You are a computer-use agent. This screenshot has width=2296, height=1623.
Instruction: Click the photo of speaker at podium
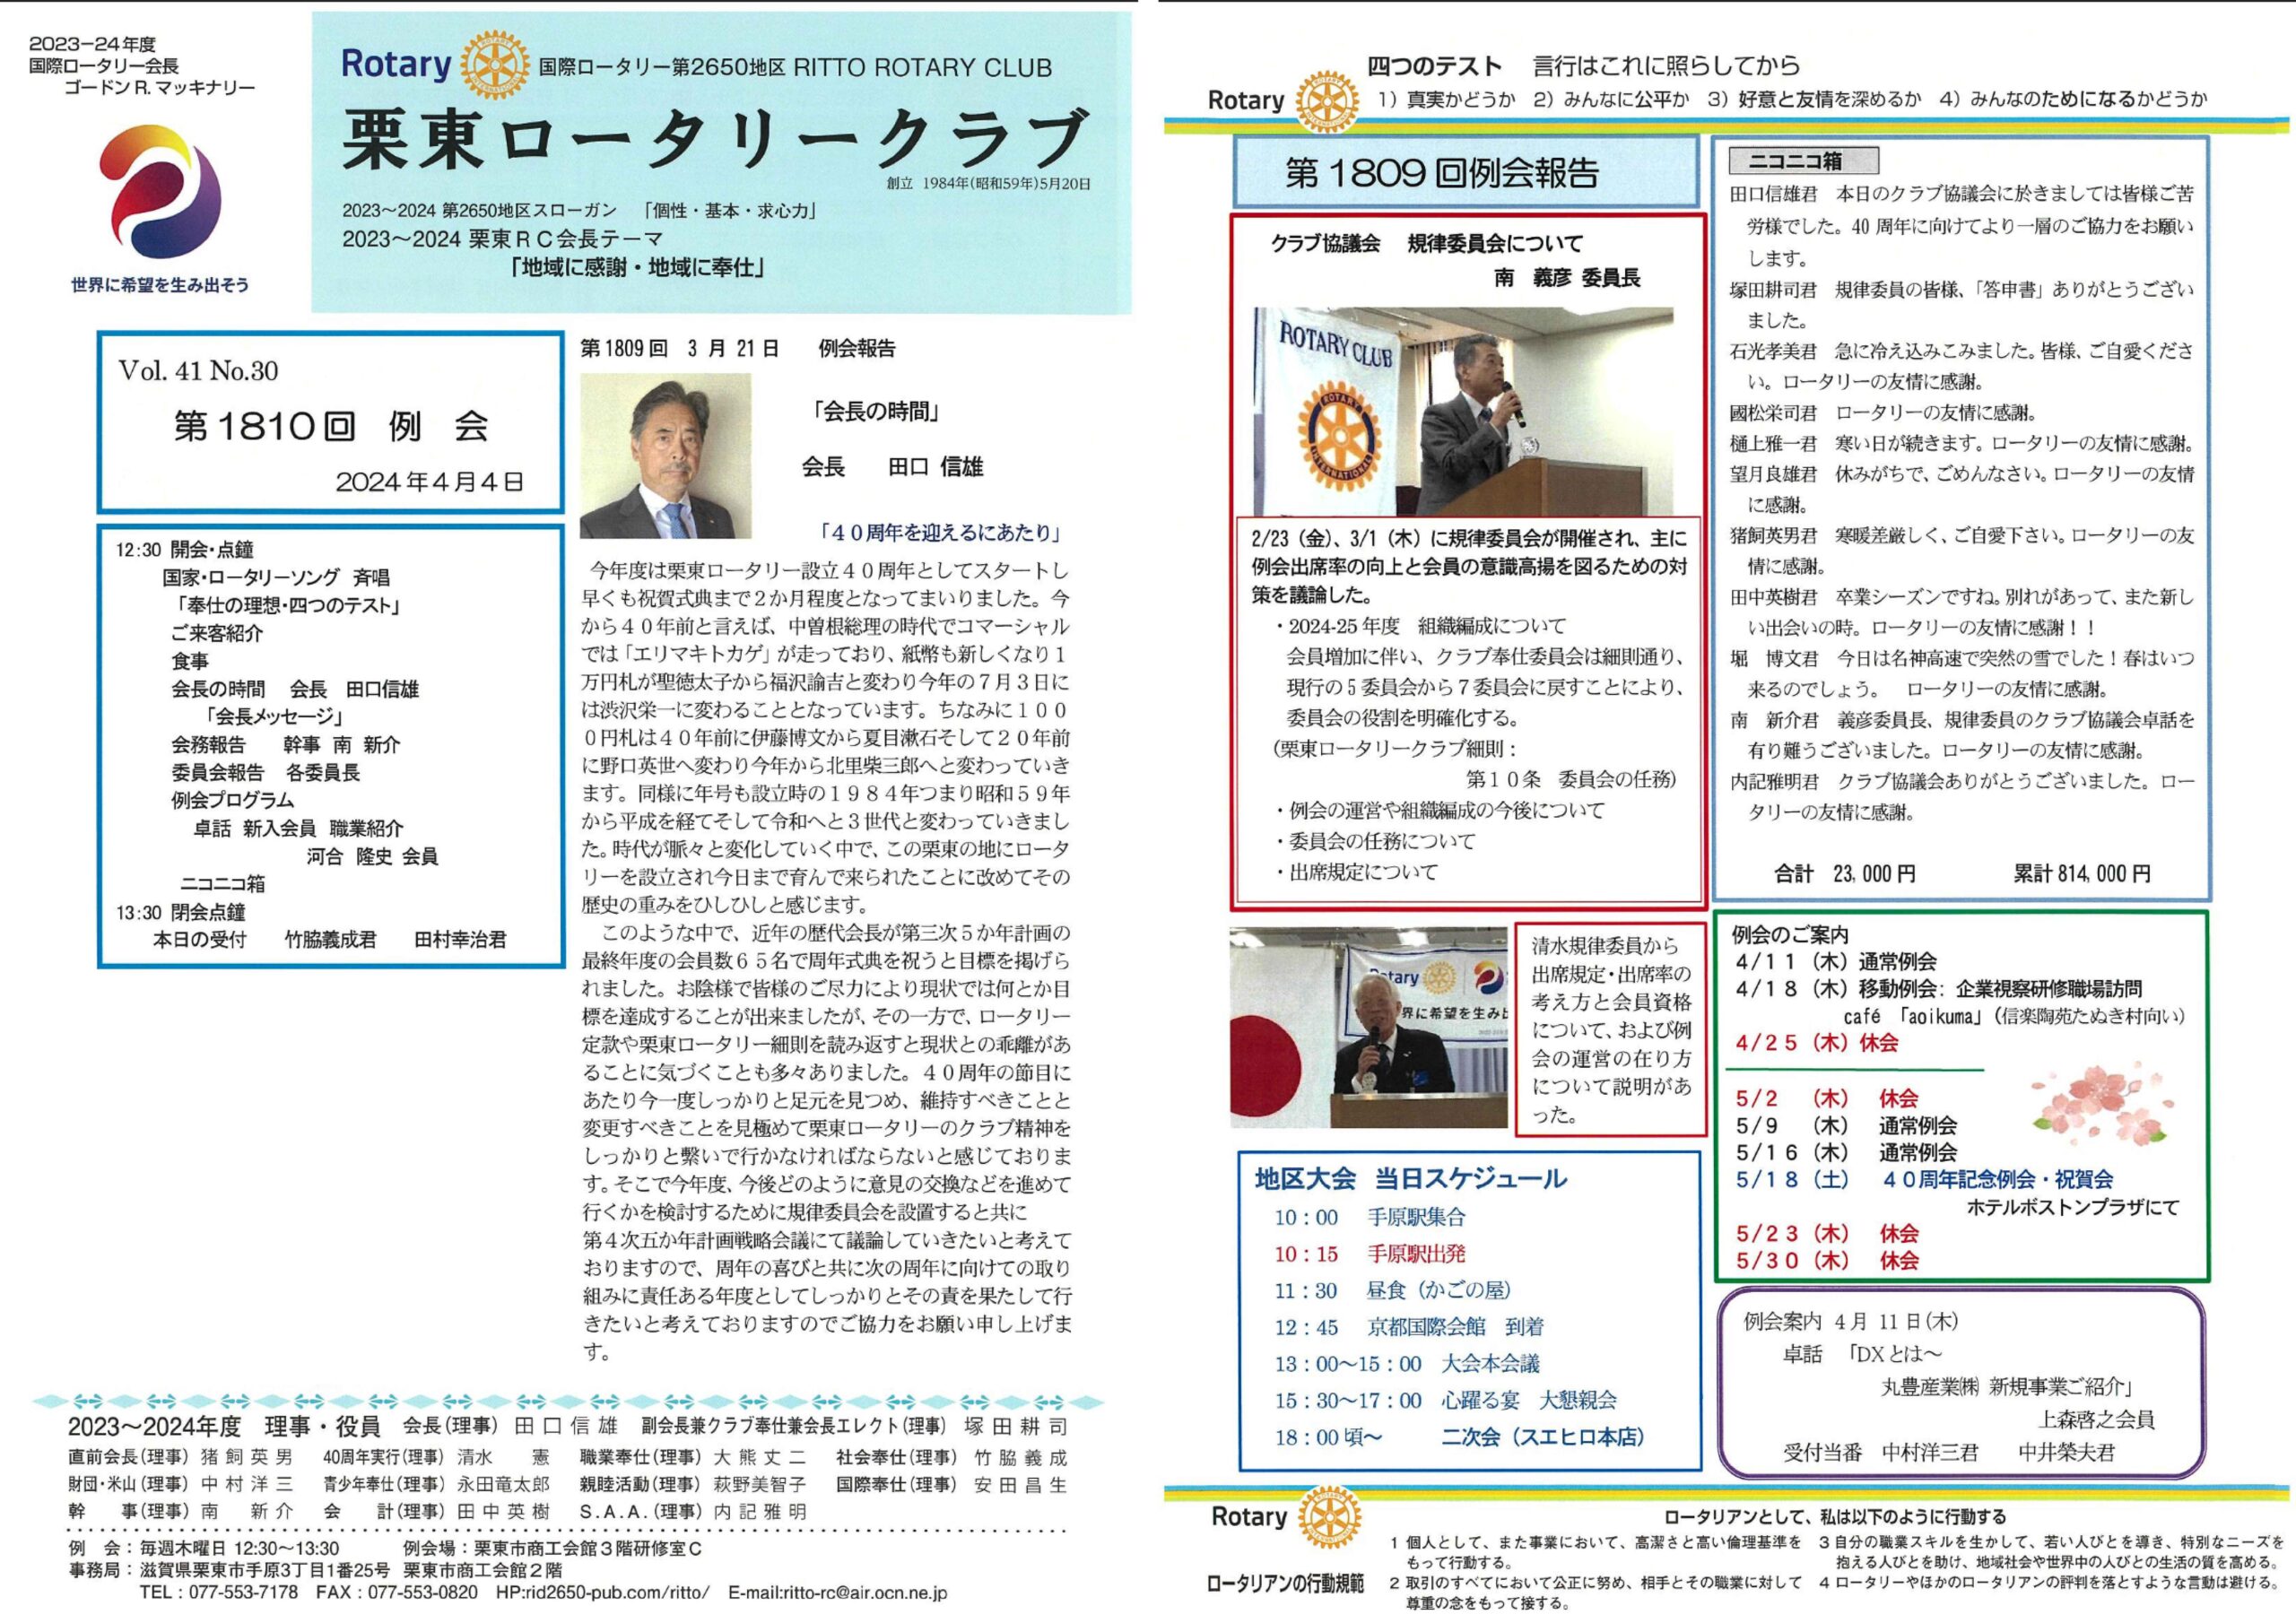[x=1462, y=411]
